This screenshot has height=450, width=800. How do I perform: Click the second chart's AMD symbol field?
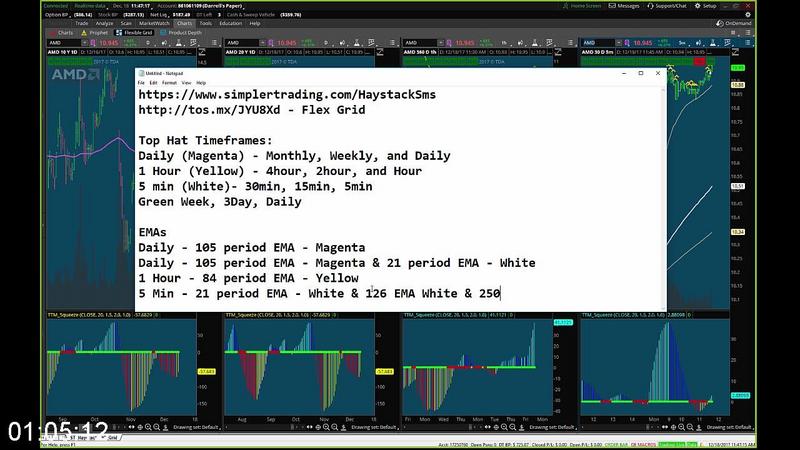point(243,43)
